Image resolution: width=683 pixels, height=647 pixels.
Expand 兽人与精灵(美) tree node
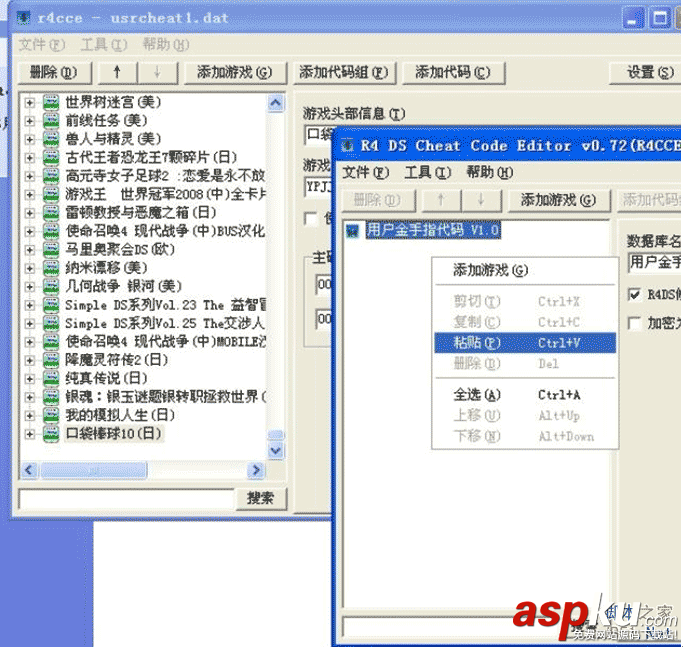(x=30, y=139)
